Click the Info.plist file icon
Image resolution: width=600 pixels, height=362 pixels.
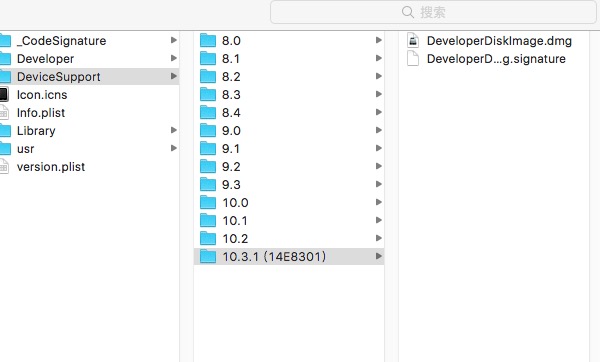(x=4, y=113)
